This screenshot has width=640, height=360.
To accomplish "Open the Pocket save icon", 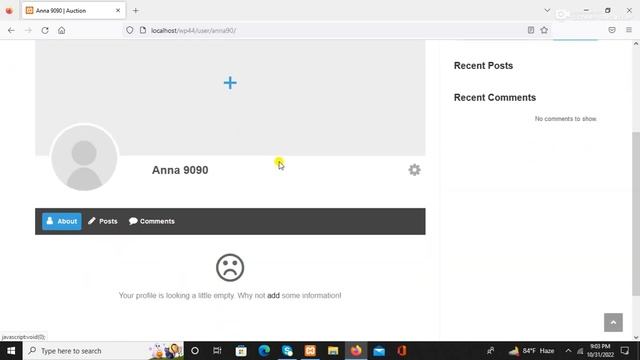I will point(612,30).
